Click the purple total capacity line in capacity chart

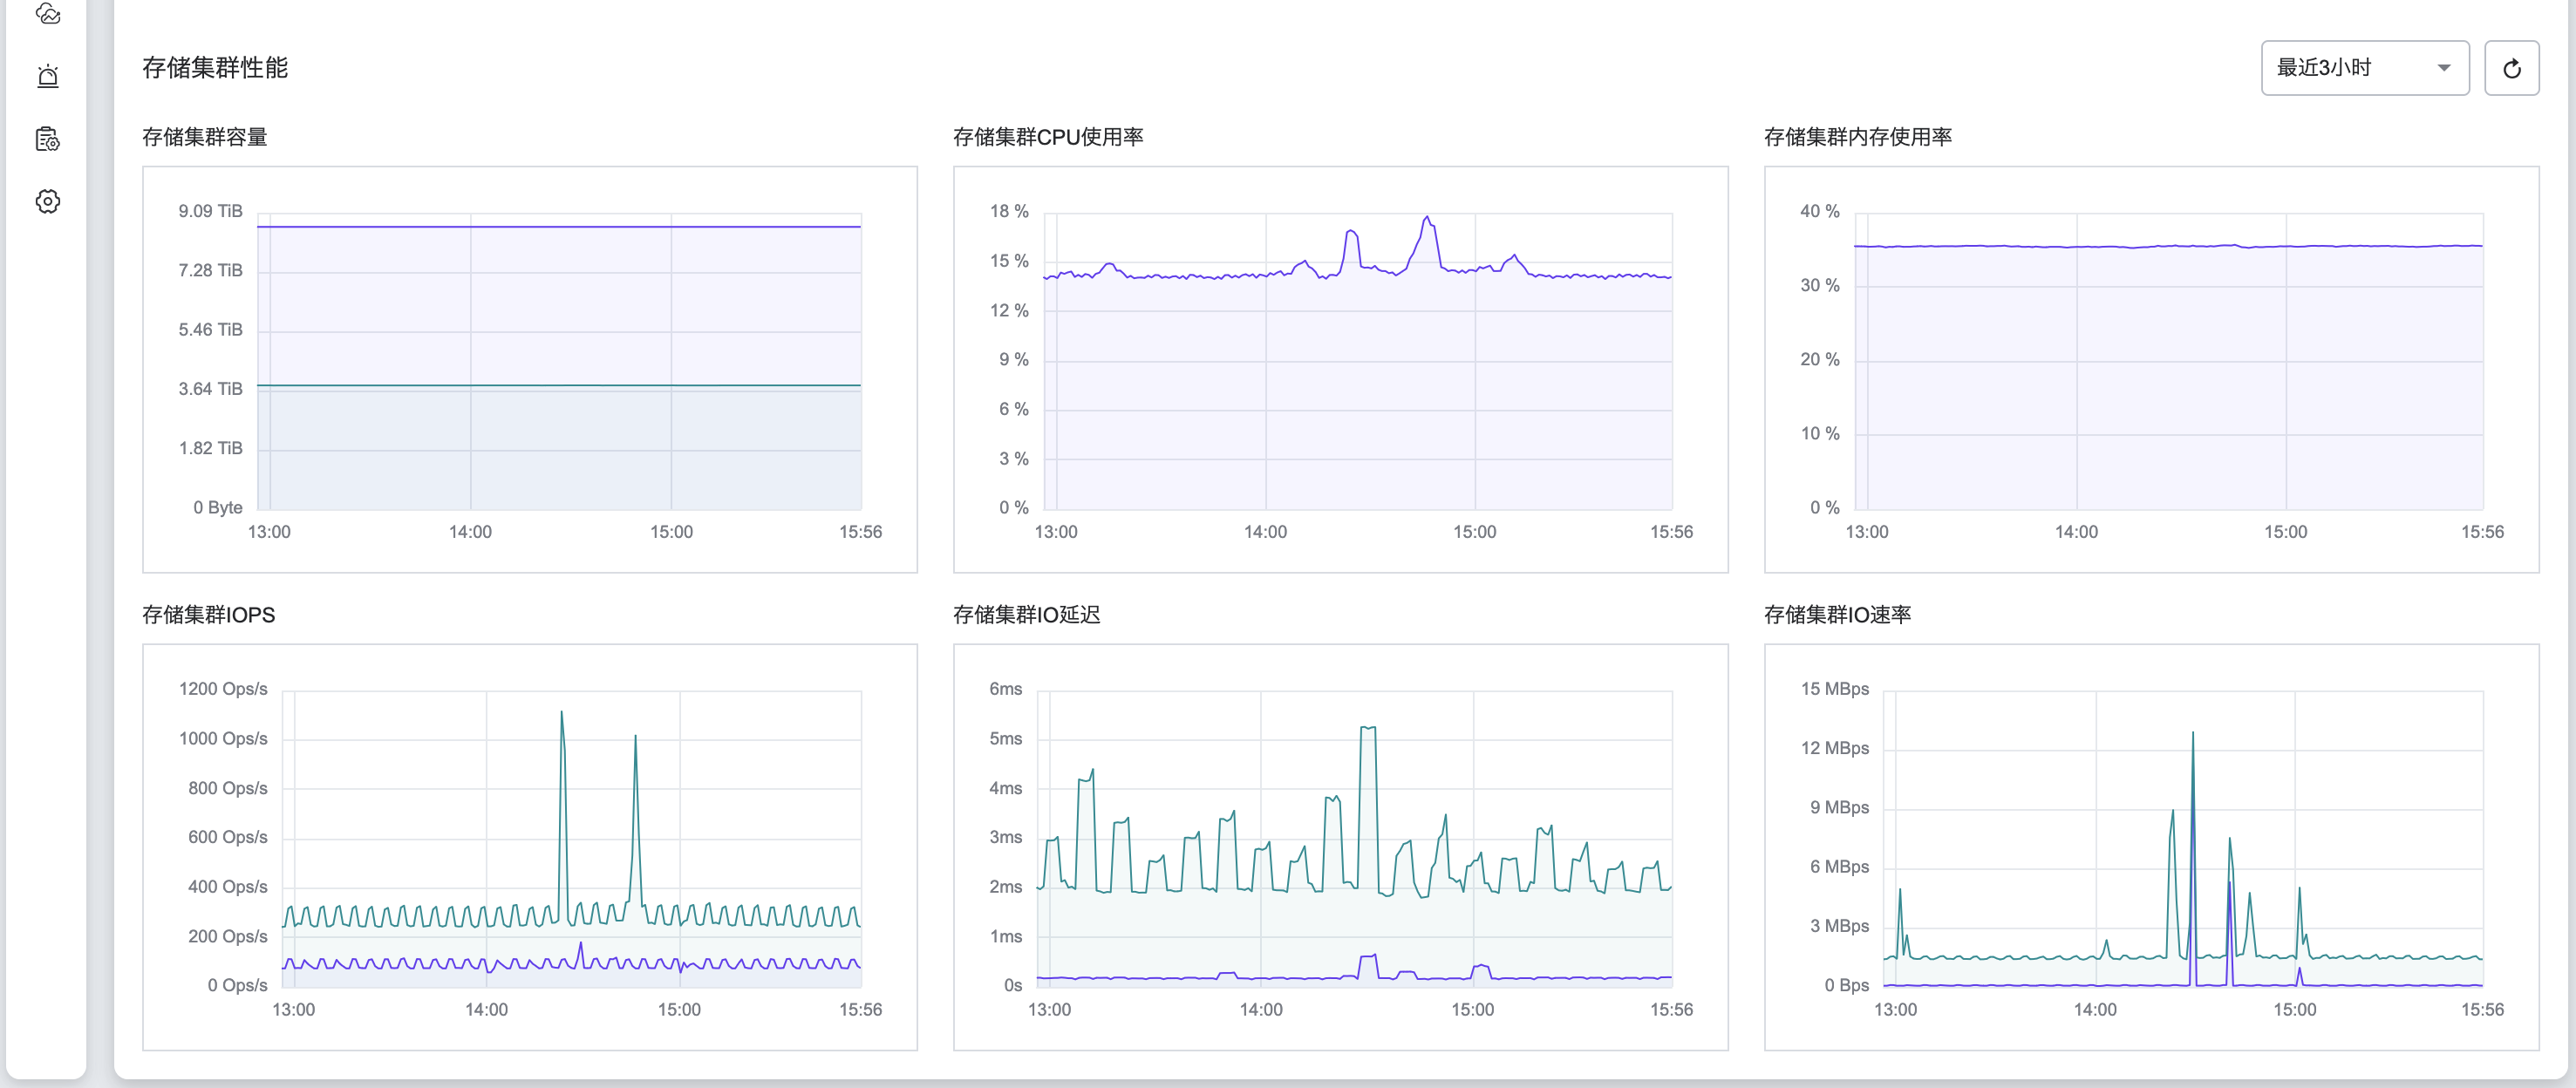point(559,227)
